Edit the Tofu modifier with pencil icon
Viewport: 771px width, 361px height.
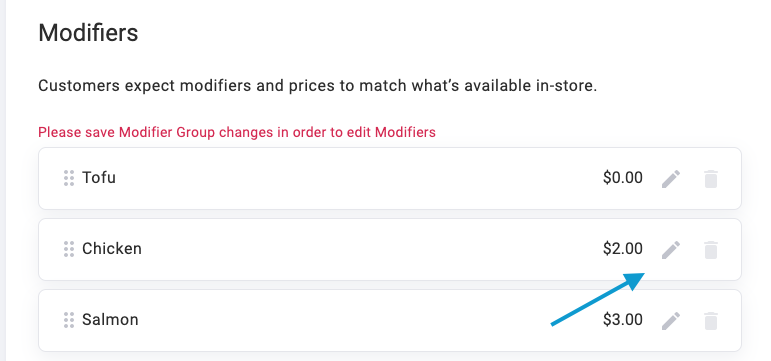coord(671,179)
